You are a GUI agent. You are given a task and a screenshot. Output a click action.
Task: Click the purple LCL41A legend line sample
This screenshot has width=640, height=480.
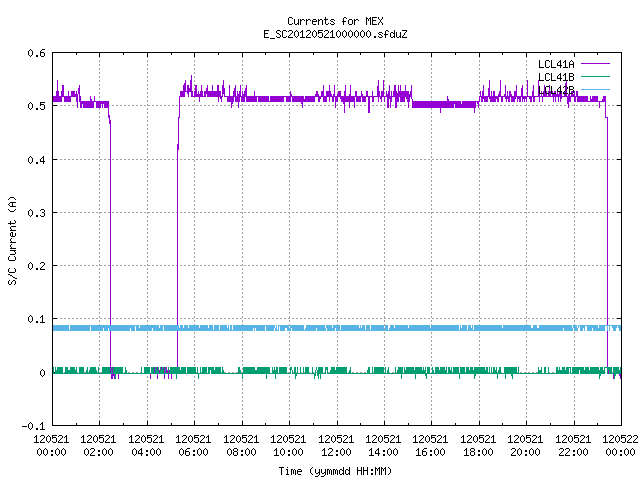pyautogui.click(x=595, y=64)
